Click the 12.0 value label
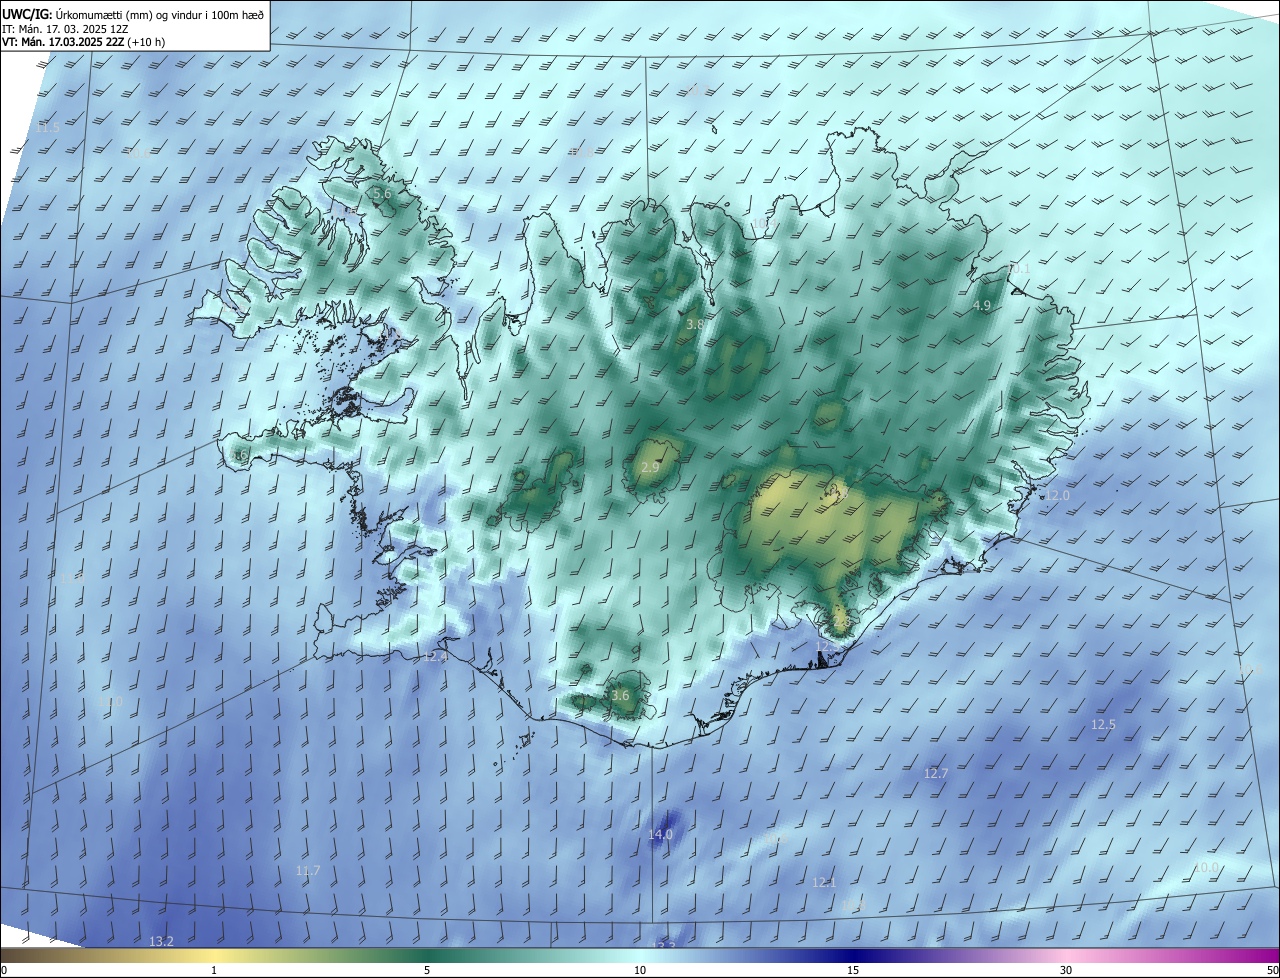 tap(1057, 496)
